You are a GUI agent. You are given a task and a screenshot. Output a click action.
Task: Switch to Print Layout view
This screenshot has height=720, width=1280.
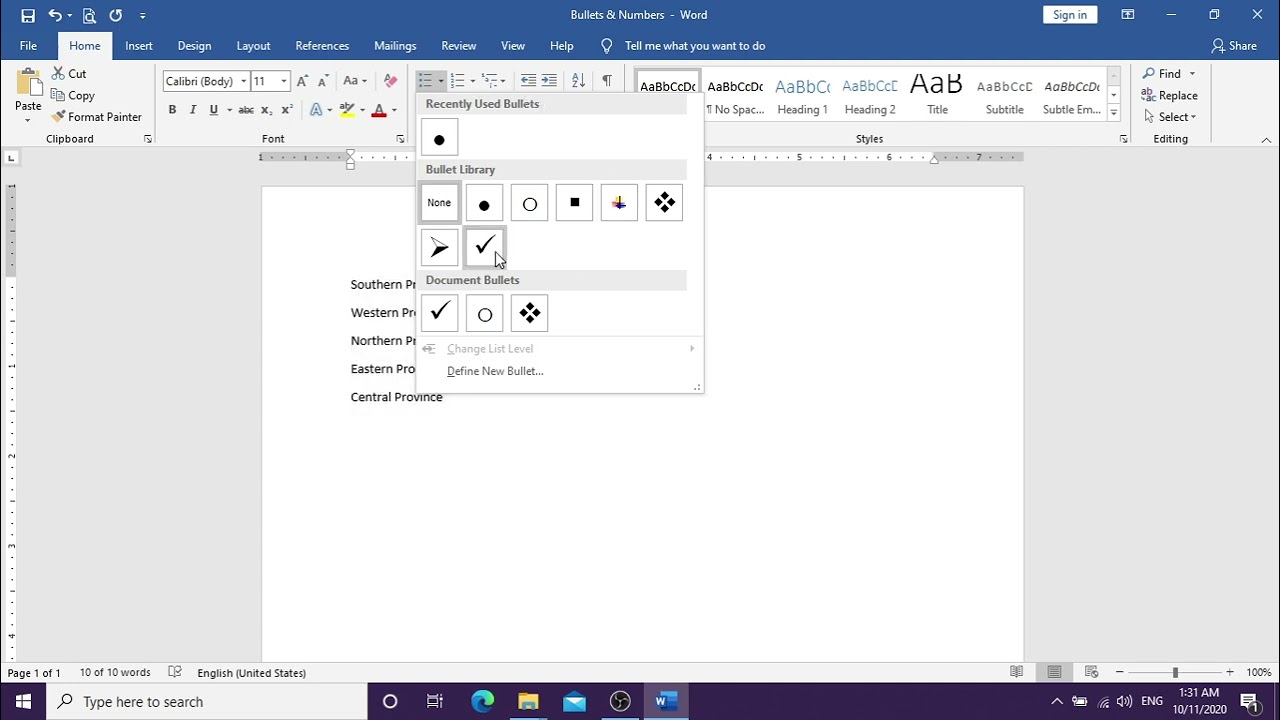pos(1054,672)
